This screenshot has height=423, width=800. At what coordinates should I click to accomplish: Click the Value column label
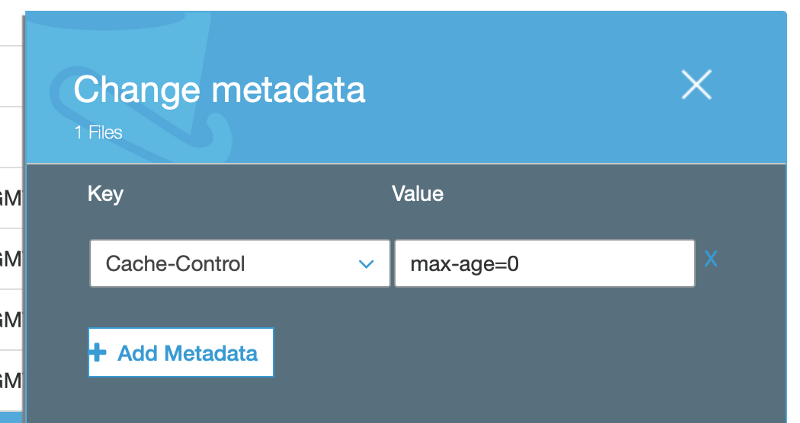pos(417,194)
